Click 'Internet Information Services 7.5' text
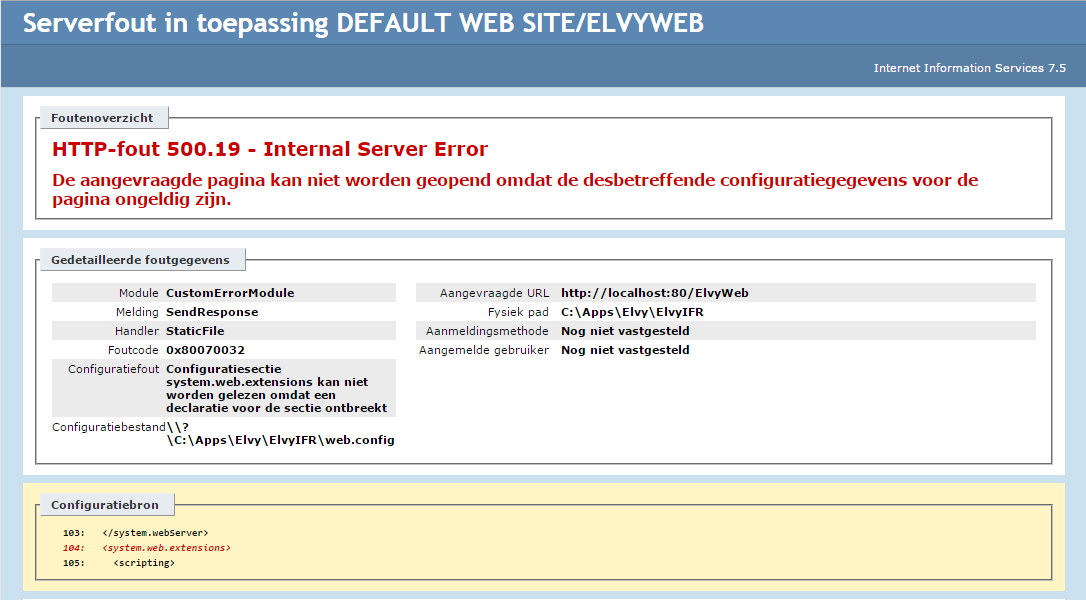The image size is (1086, 600). click(x=970, y=68)
